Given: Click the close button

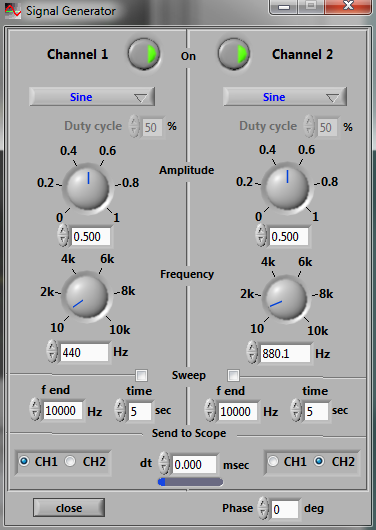Looking at the screenshot, I should (69, 508).
